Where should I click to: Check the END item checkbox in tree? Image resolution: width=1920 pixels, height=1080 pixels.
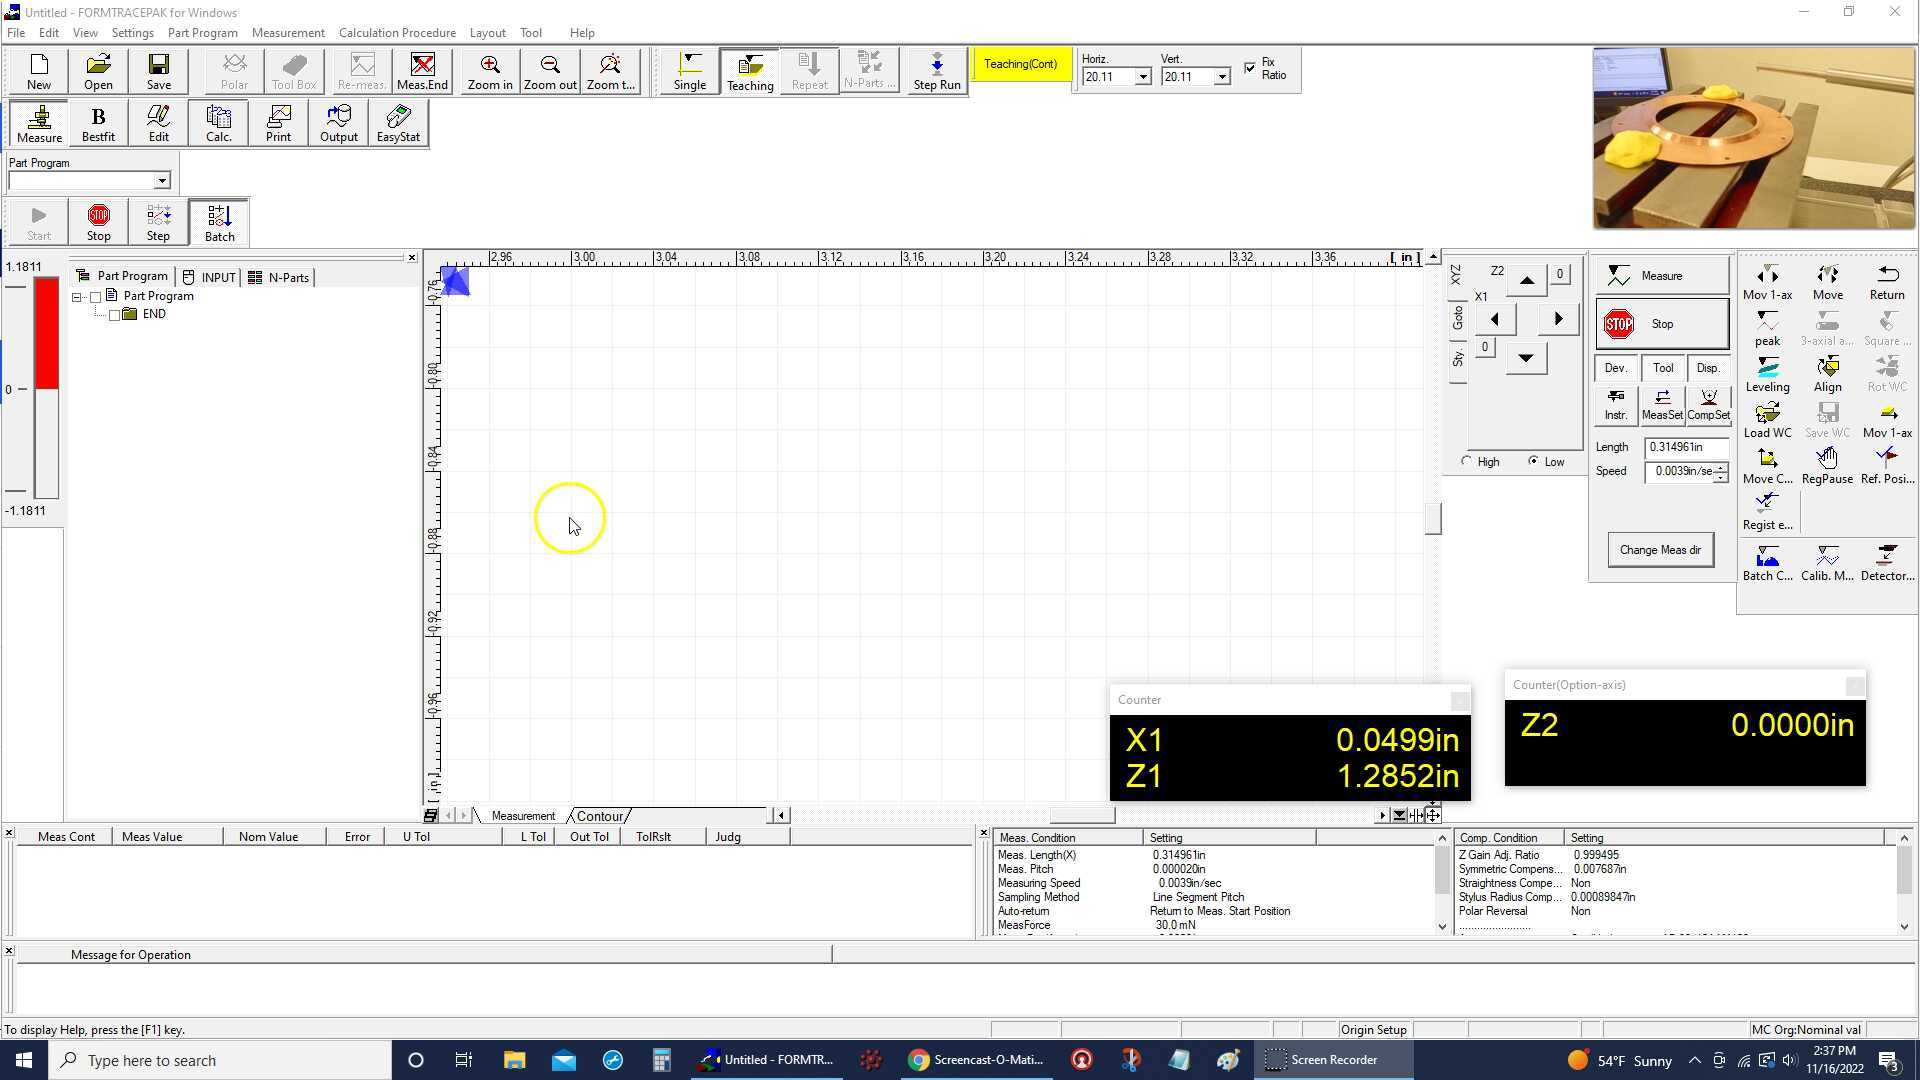tap(114, 315)
